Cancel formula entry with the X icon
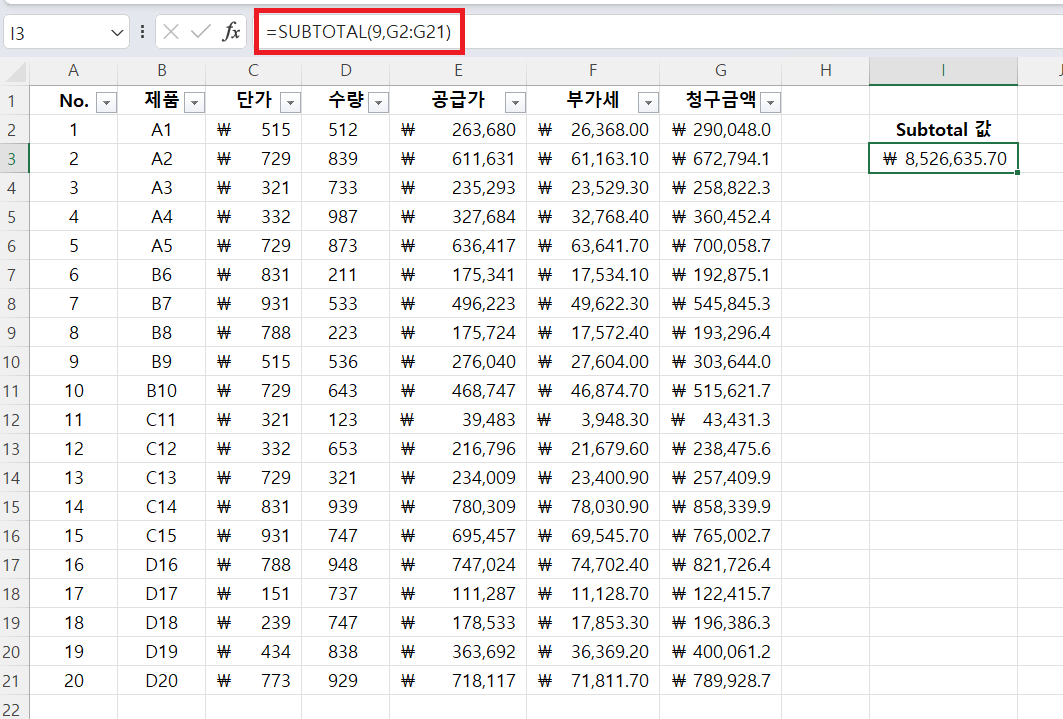 pyautogui.click(x=171, y=32)
